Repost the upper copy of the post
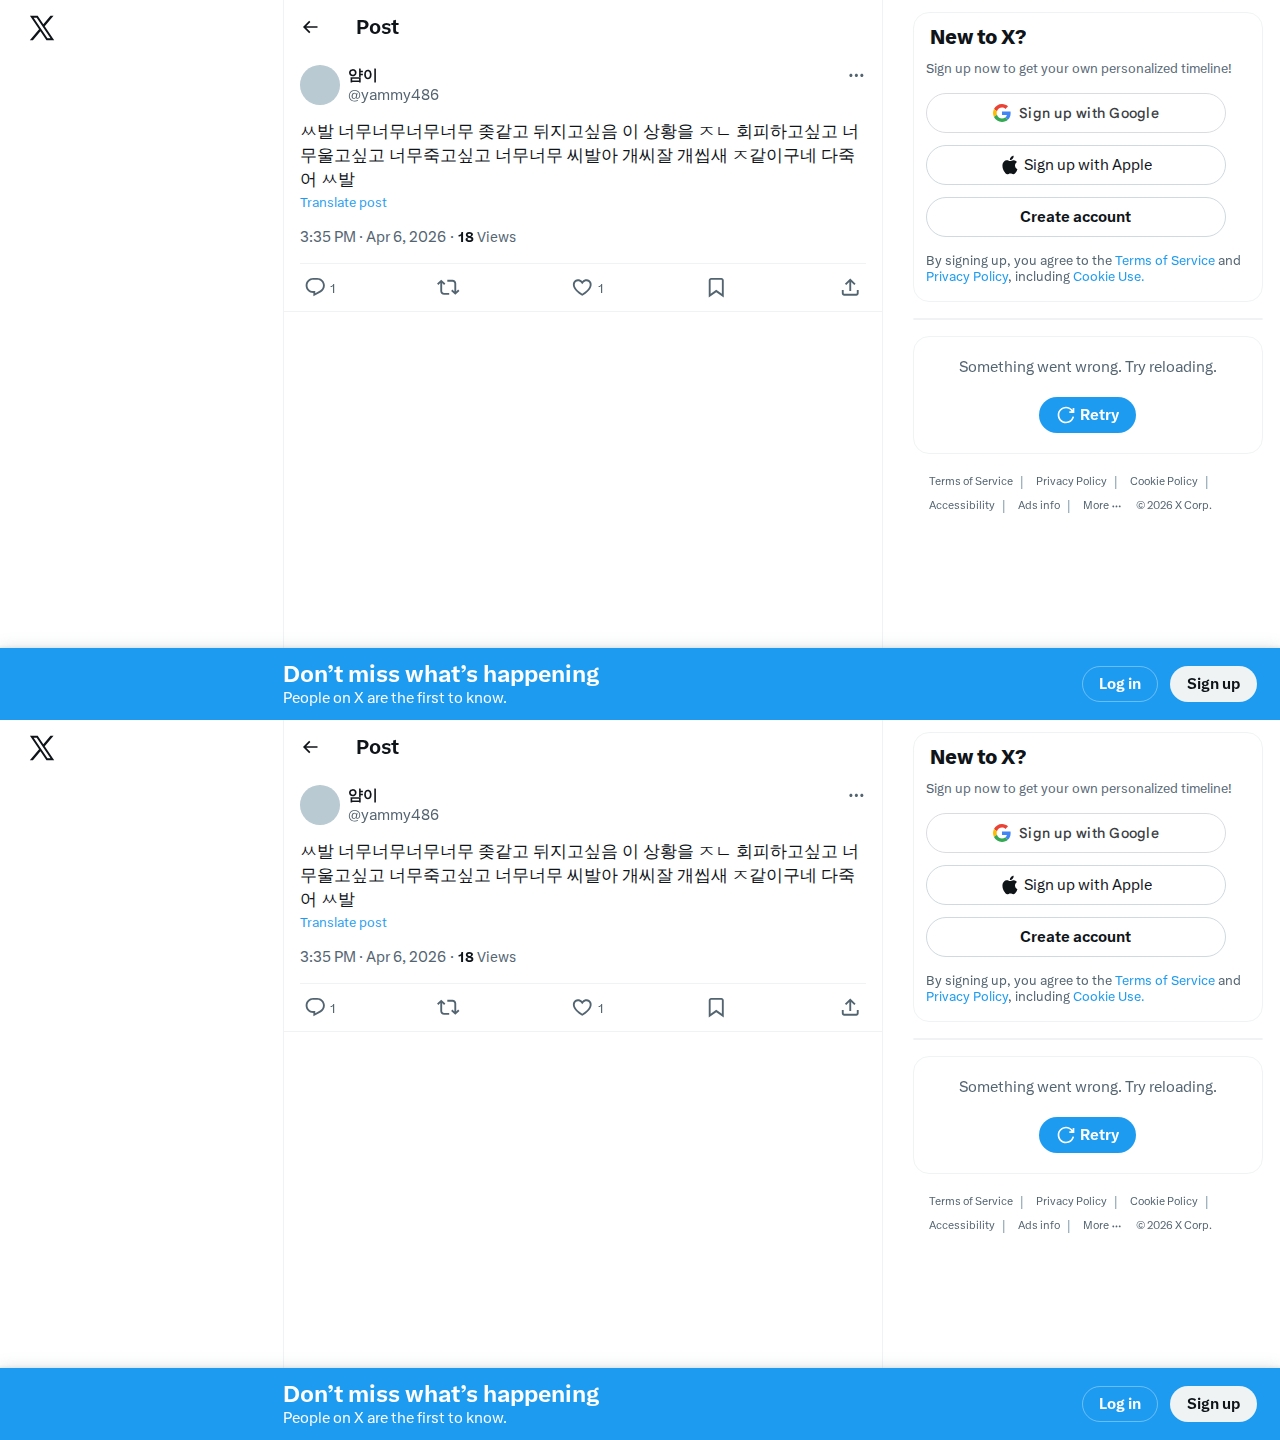This screenshot has height=1440, width=1280. (x=448, y=287)
